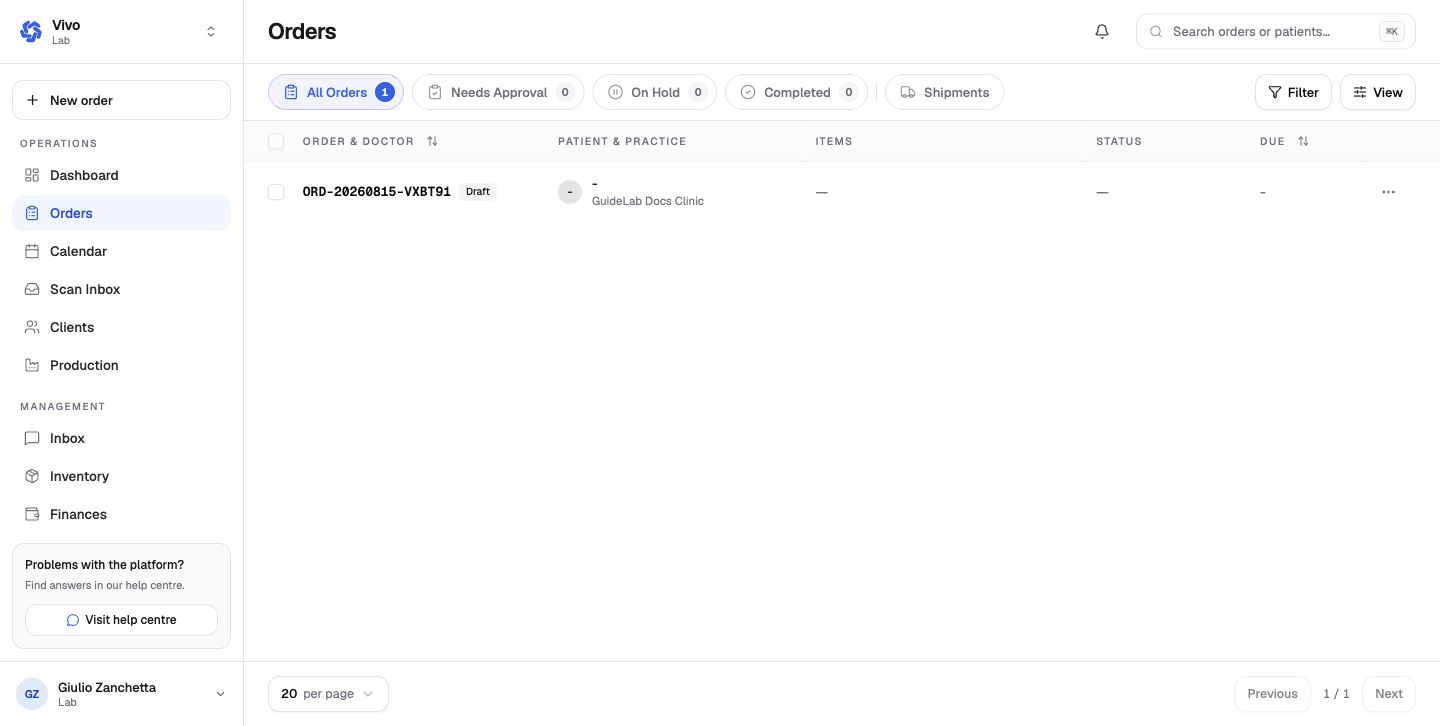Open order ORD-20260815-VXBT91
This screenshot has height=726, width=1440.
point(377,192)
